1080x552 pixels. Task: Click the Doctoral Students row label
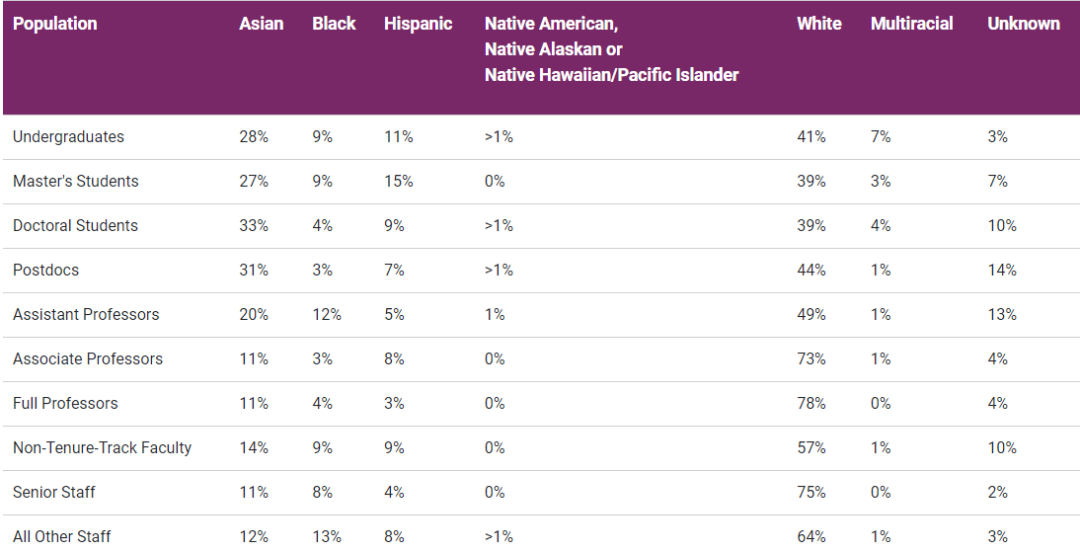76,226
